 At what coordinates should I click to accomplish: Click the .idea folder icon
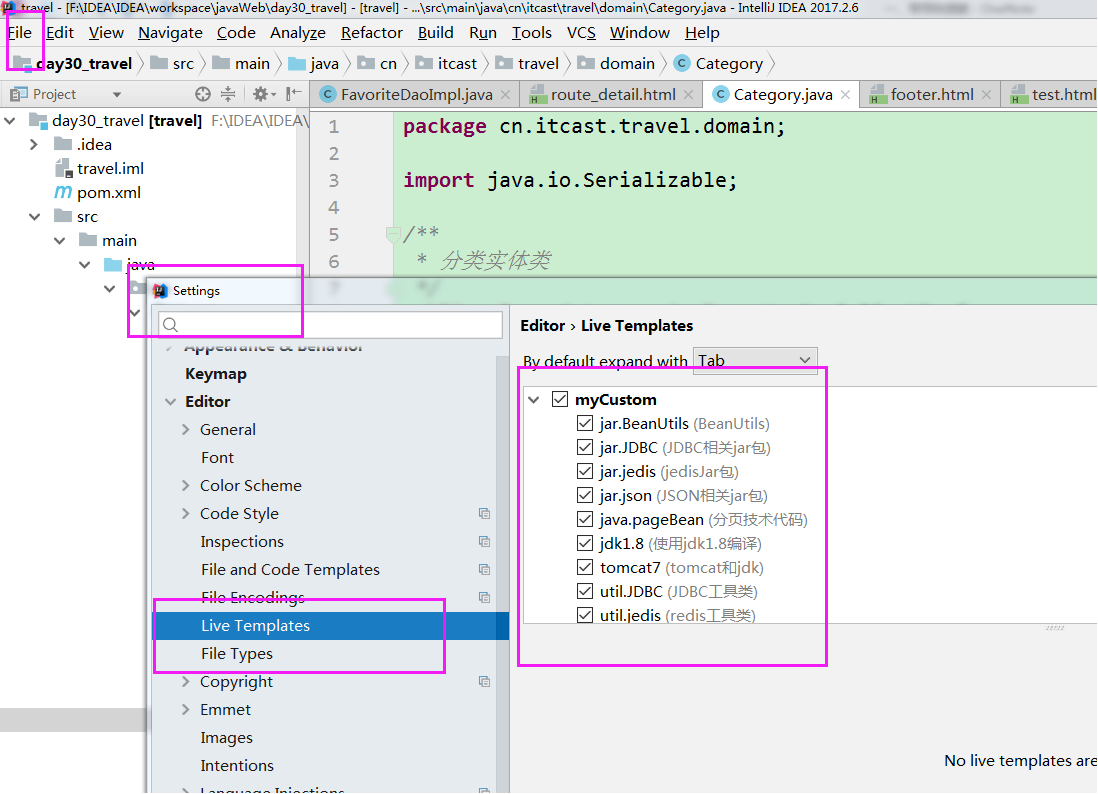(63, 144)
